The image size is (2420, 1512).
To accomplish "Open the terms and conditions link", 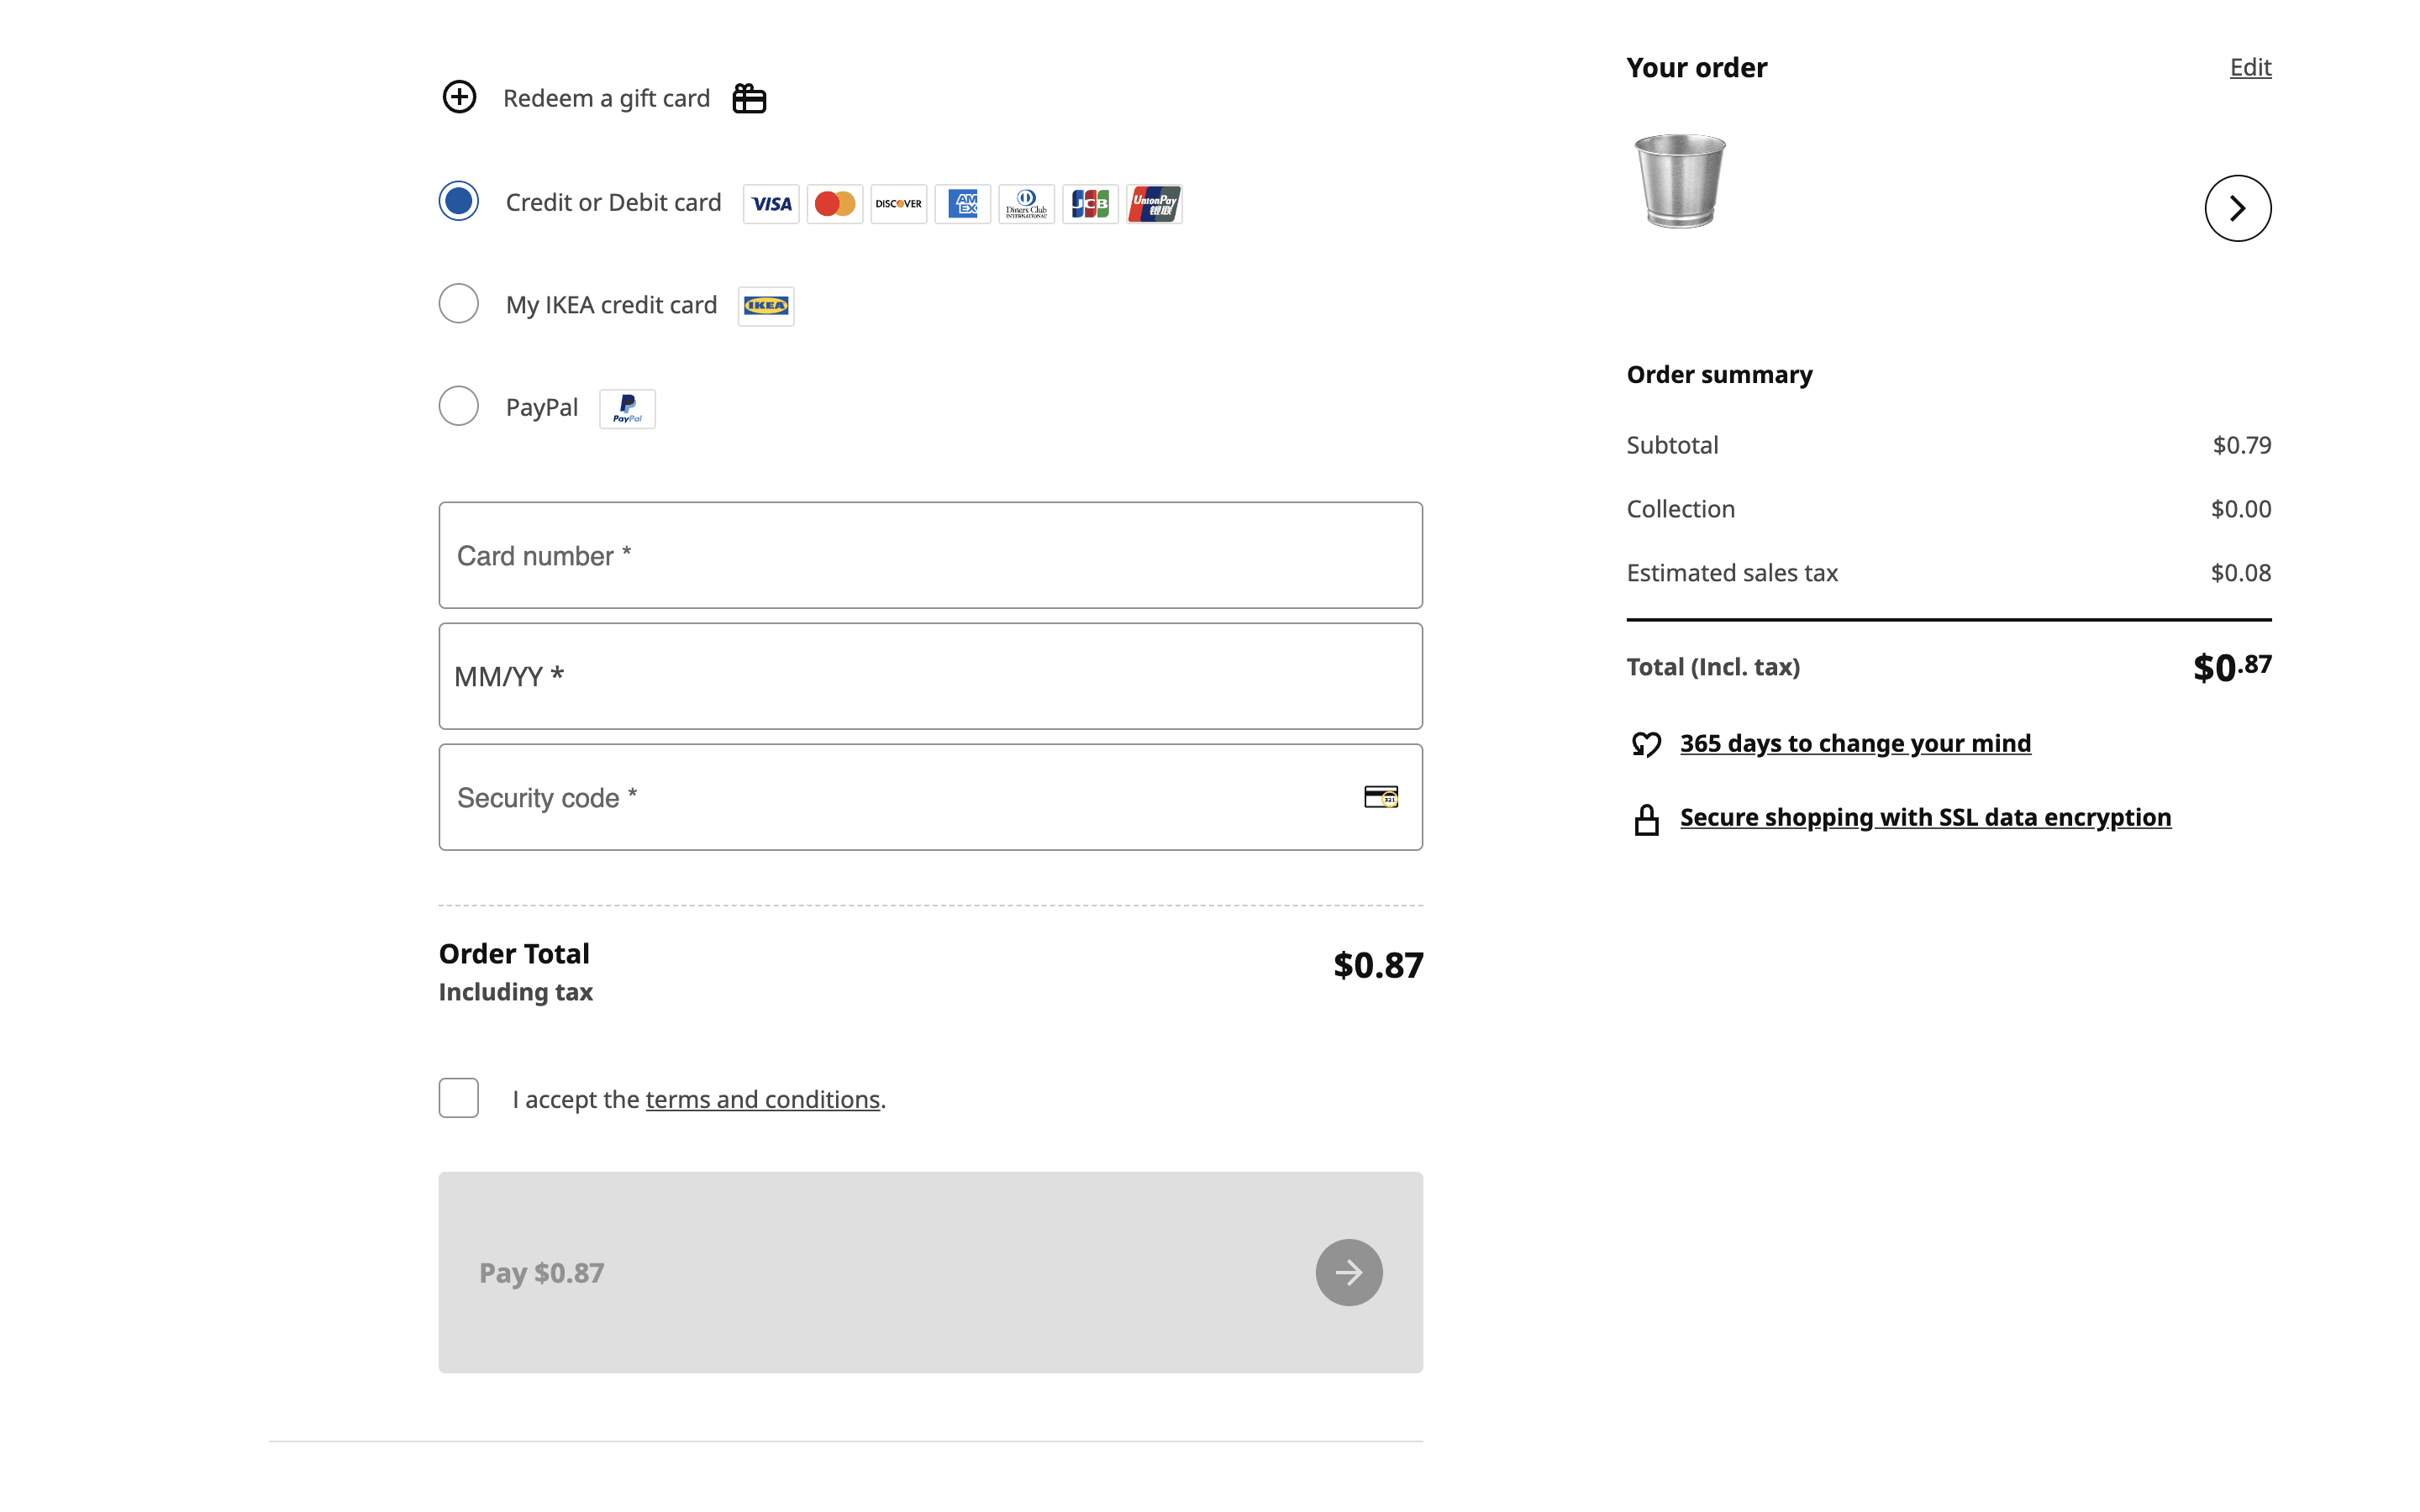I will point(762,1099).
